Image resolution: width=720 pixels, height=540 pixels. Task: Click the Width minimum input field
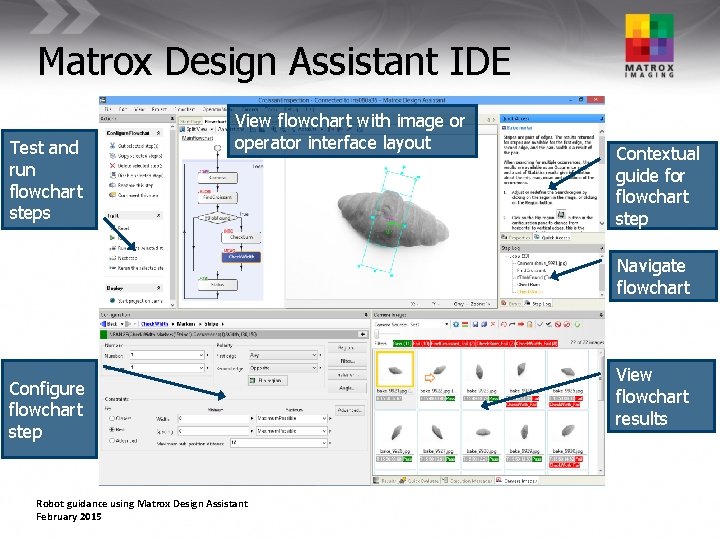click(x=213, y=418)
